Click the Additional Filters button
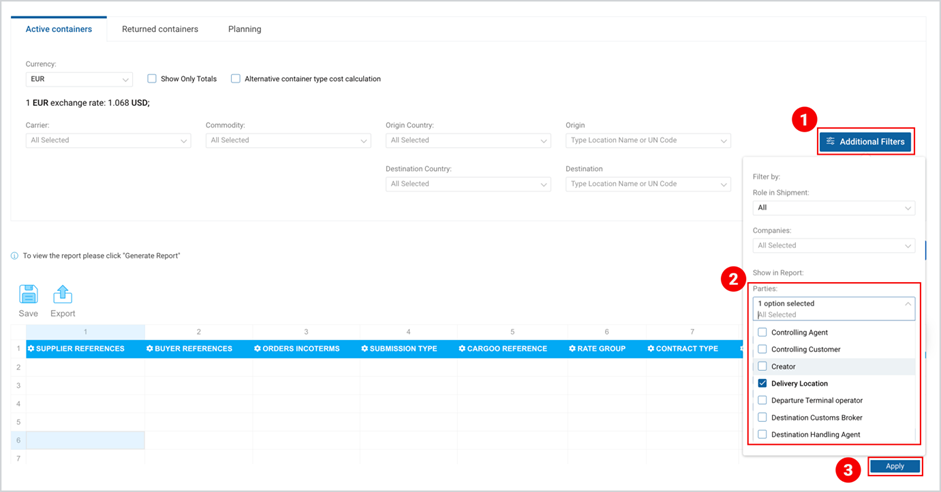This screenshot has height=492, width=941. tap(865, 142)
